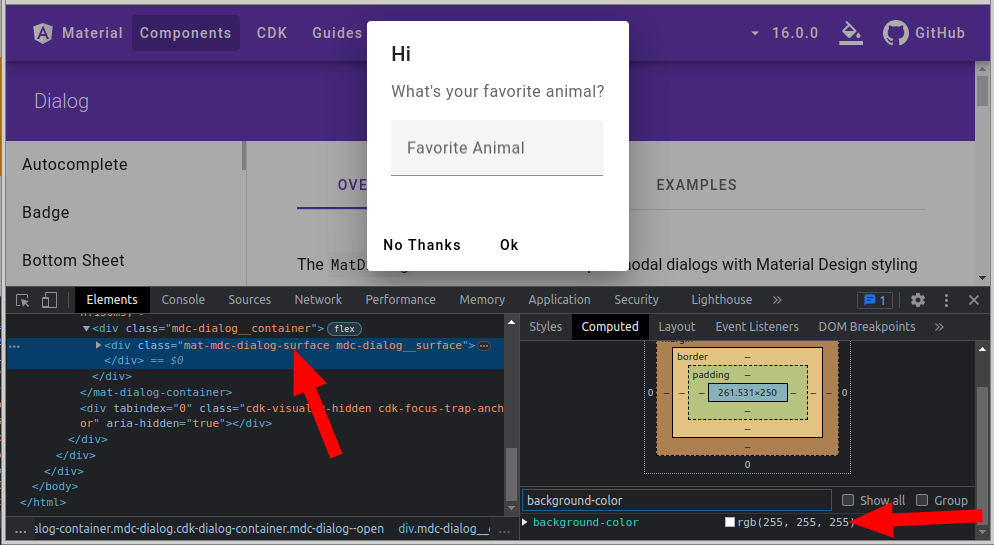This screenshot has height=545, width=994.
Task: Open the theme picker paint bucket icon
Action: point(851,33)
